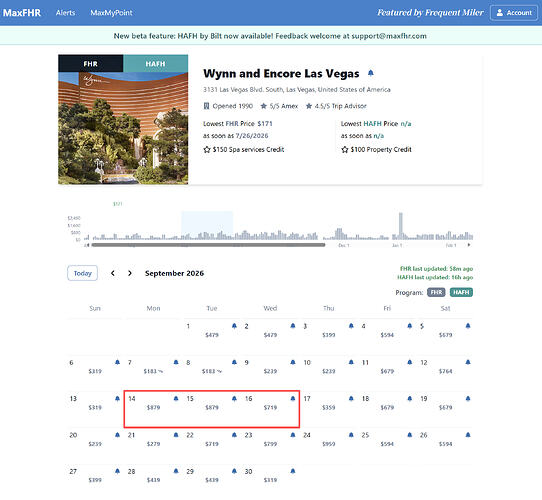Click the bell icon on September 24
This screenshot has width=542, height=500.
[351, 435]
